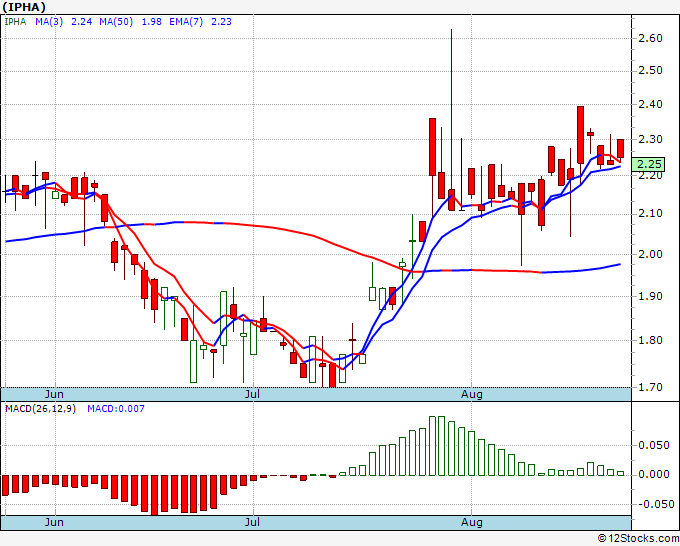680x546 pixels.
Task: Select the MA(3) legend label
Action: tap(49, 22)
